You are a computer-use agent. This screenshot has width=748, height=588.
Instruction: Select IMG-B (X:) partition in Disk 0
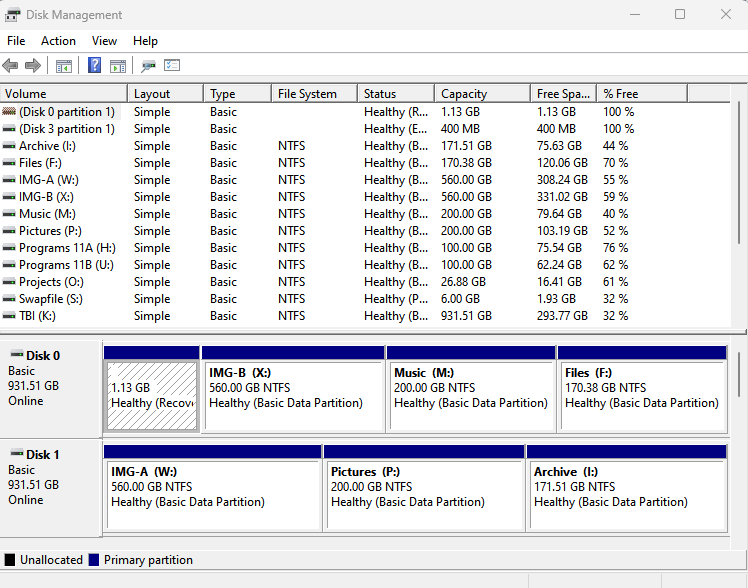293,396
